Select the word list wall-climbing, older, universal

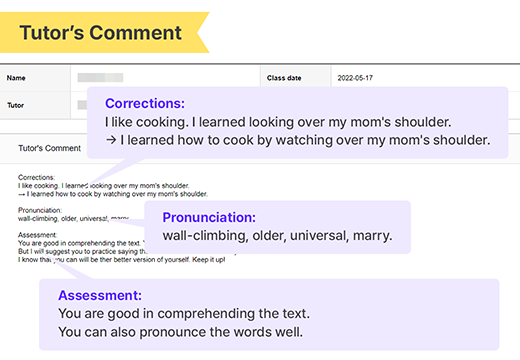[x=277, y=236]
